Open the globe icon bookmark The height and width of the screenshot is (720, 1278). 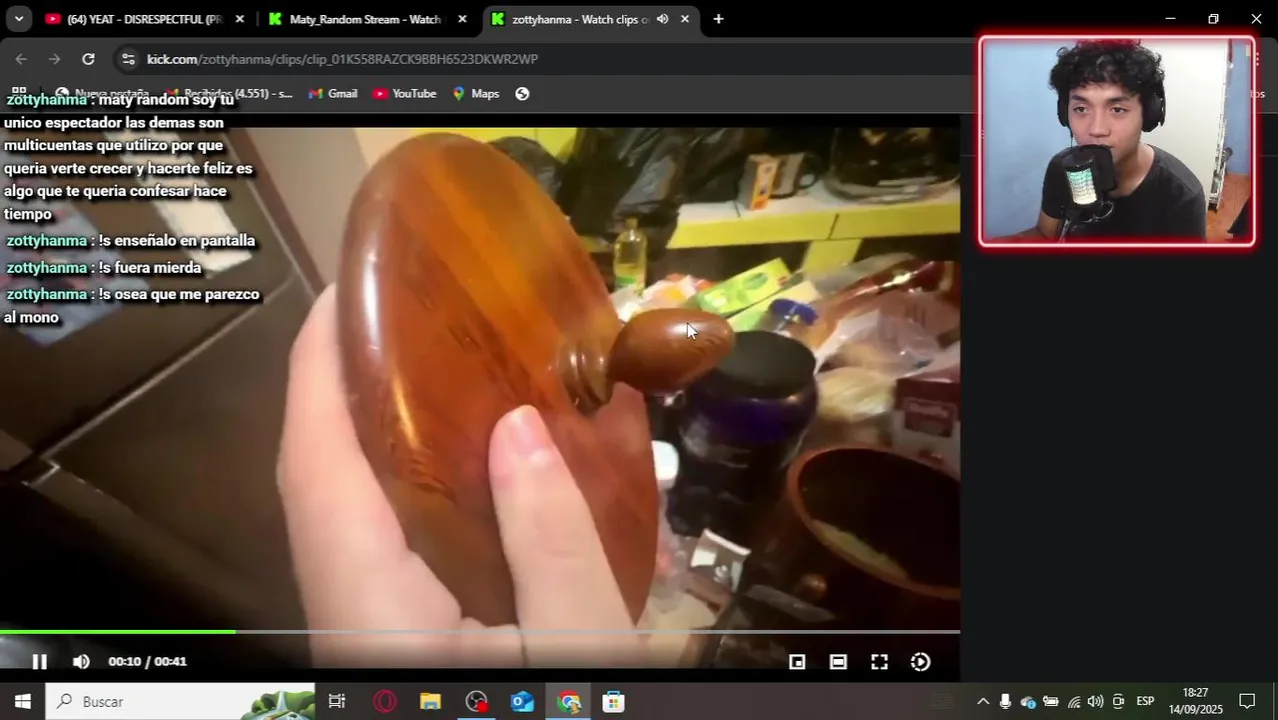[x=522, y=93]
